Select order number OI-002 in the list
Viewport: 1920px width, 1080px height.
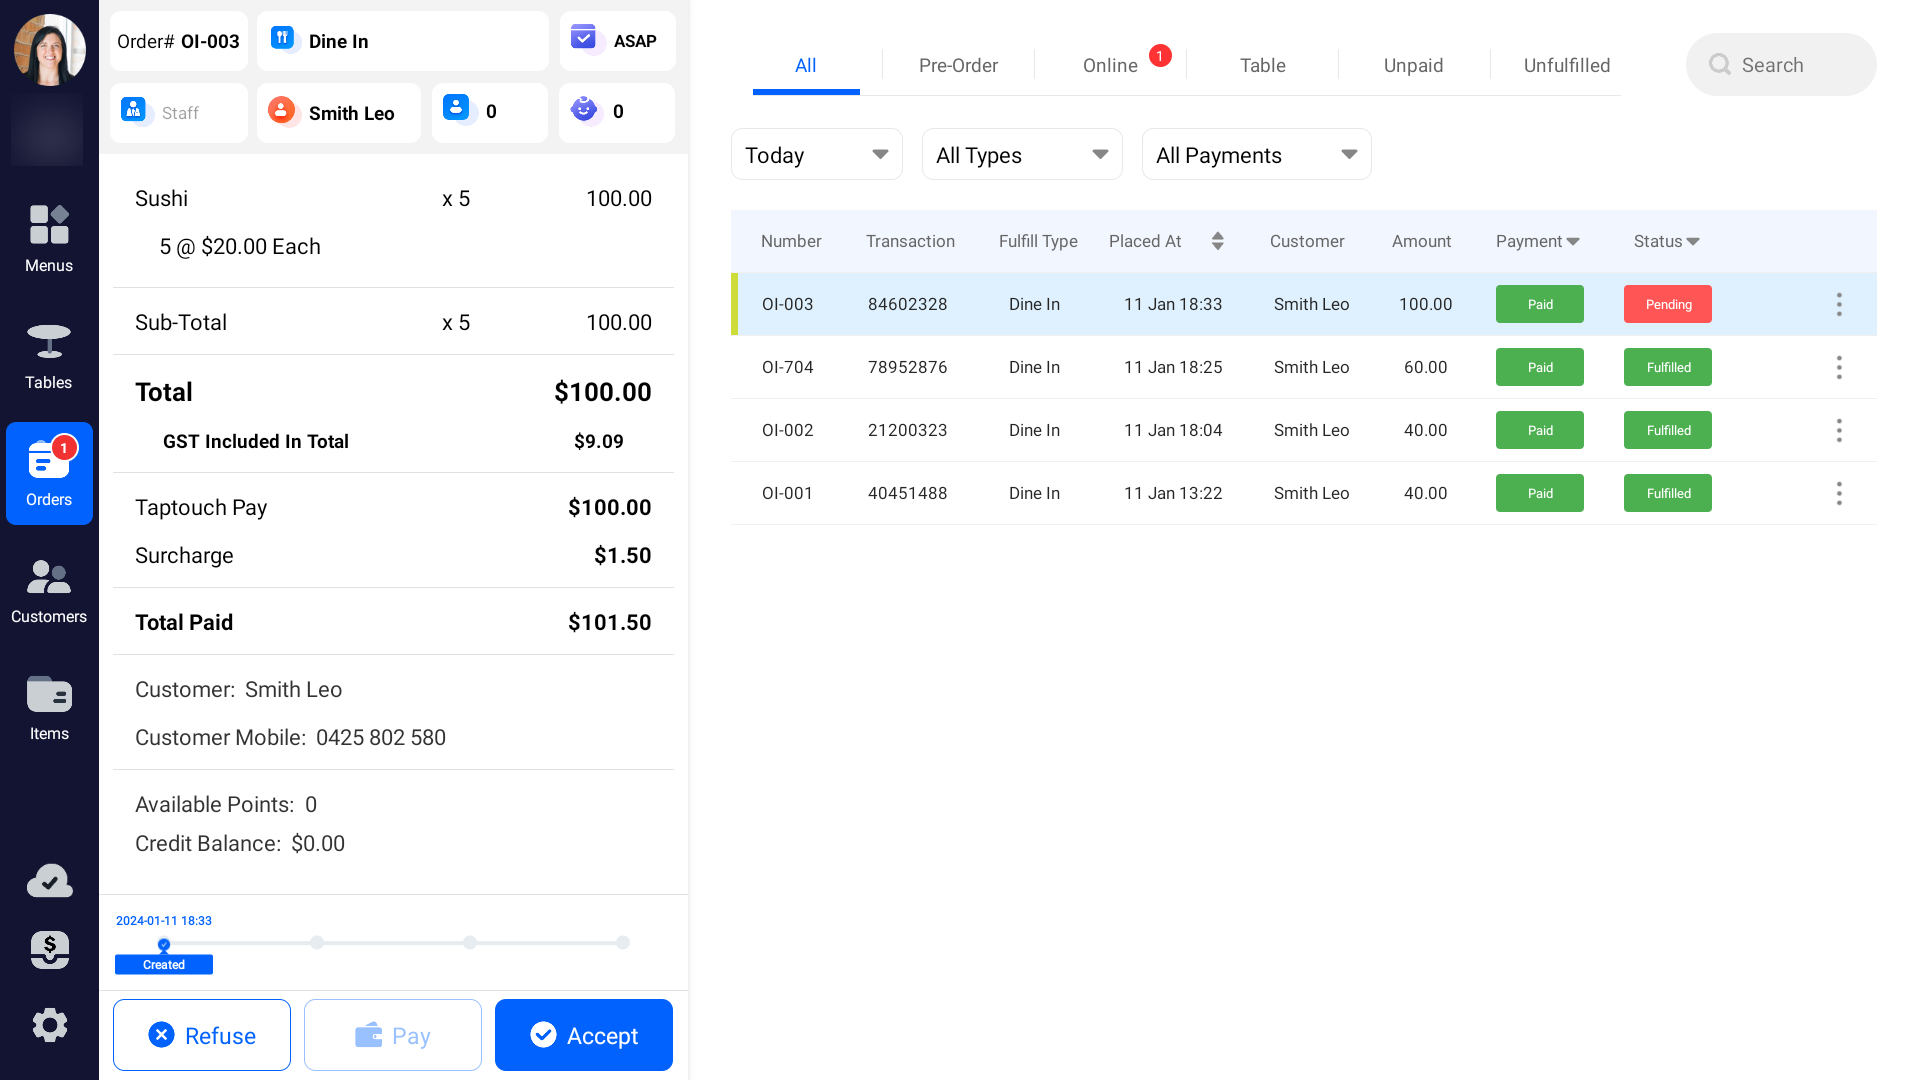click(787, 430)
